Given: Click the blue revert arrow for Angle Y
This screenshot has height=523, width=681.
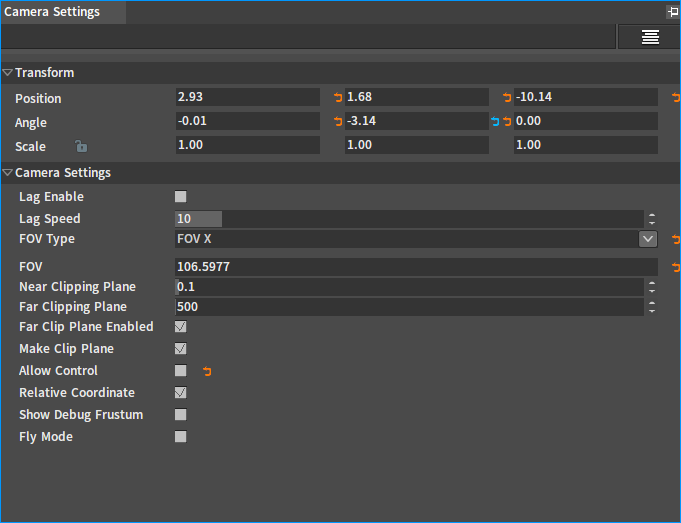Looking at the screenshot, I should pos(495,121).
